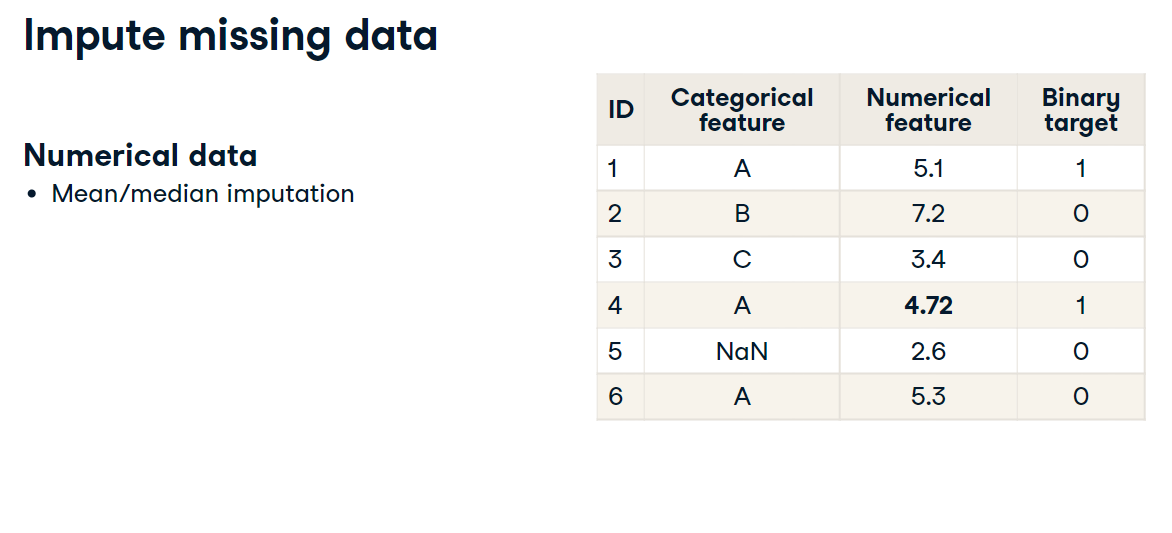Click categorical value C in row 3
The image size is (1172, 533).
[x=741, y=259]
